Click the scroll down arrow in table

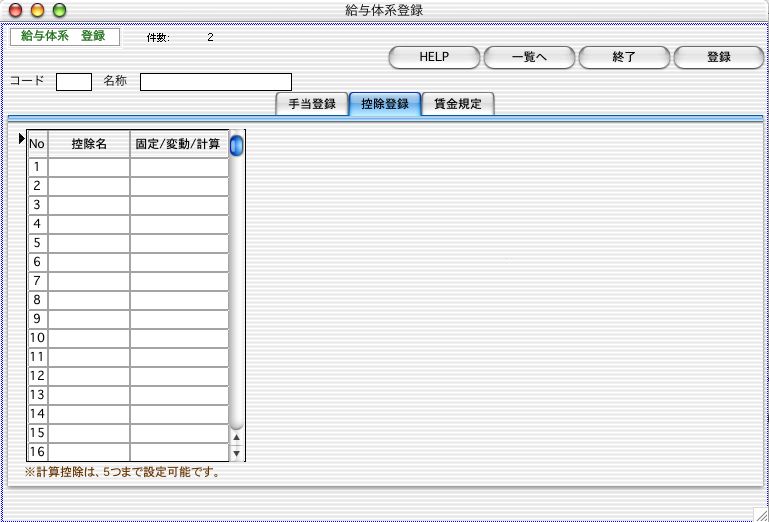click(x=237, y=453)
